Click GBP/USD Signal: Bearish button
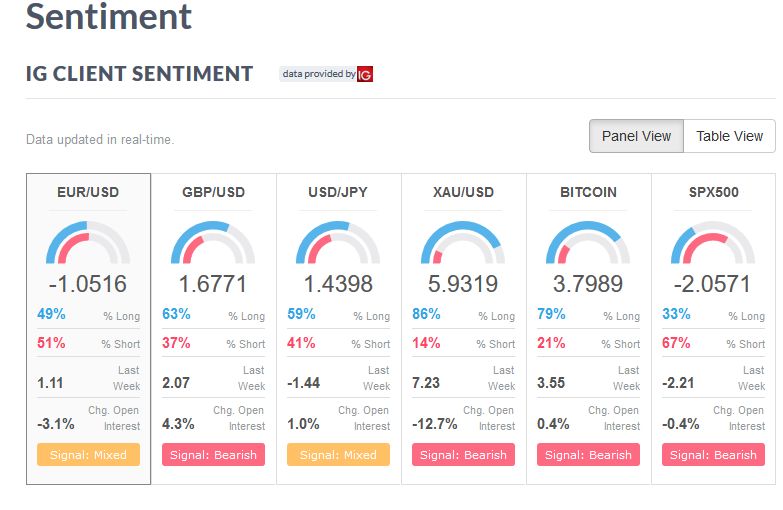The height and width of the screenshot is (510, 783). click(x=213, y=455)
